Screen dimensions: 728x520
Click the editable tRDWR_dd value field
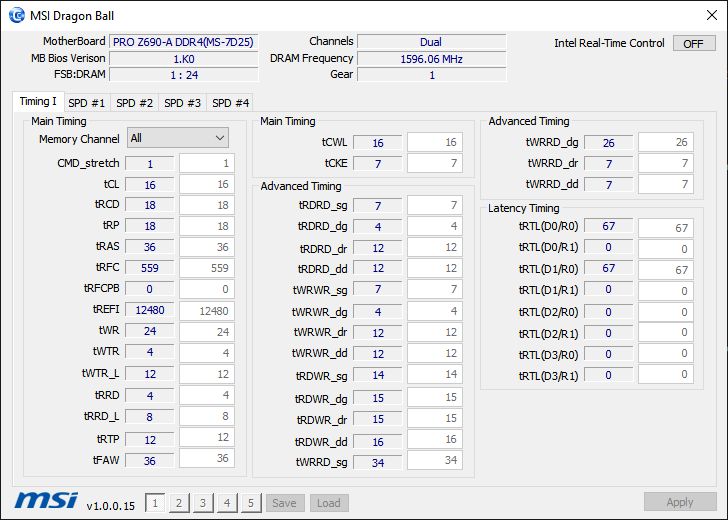(x=435, y=439)
